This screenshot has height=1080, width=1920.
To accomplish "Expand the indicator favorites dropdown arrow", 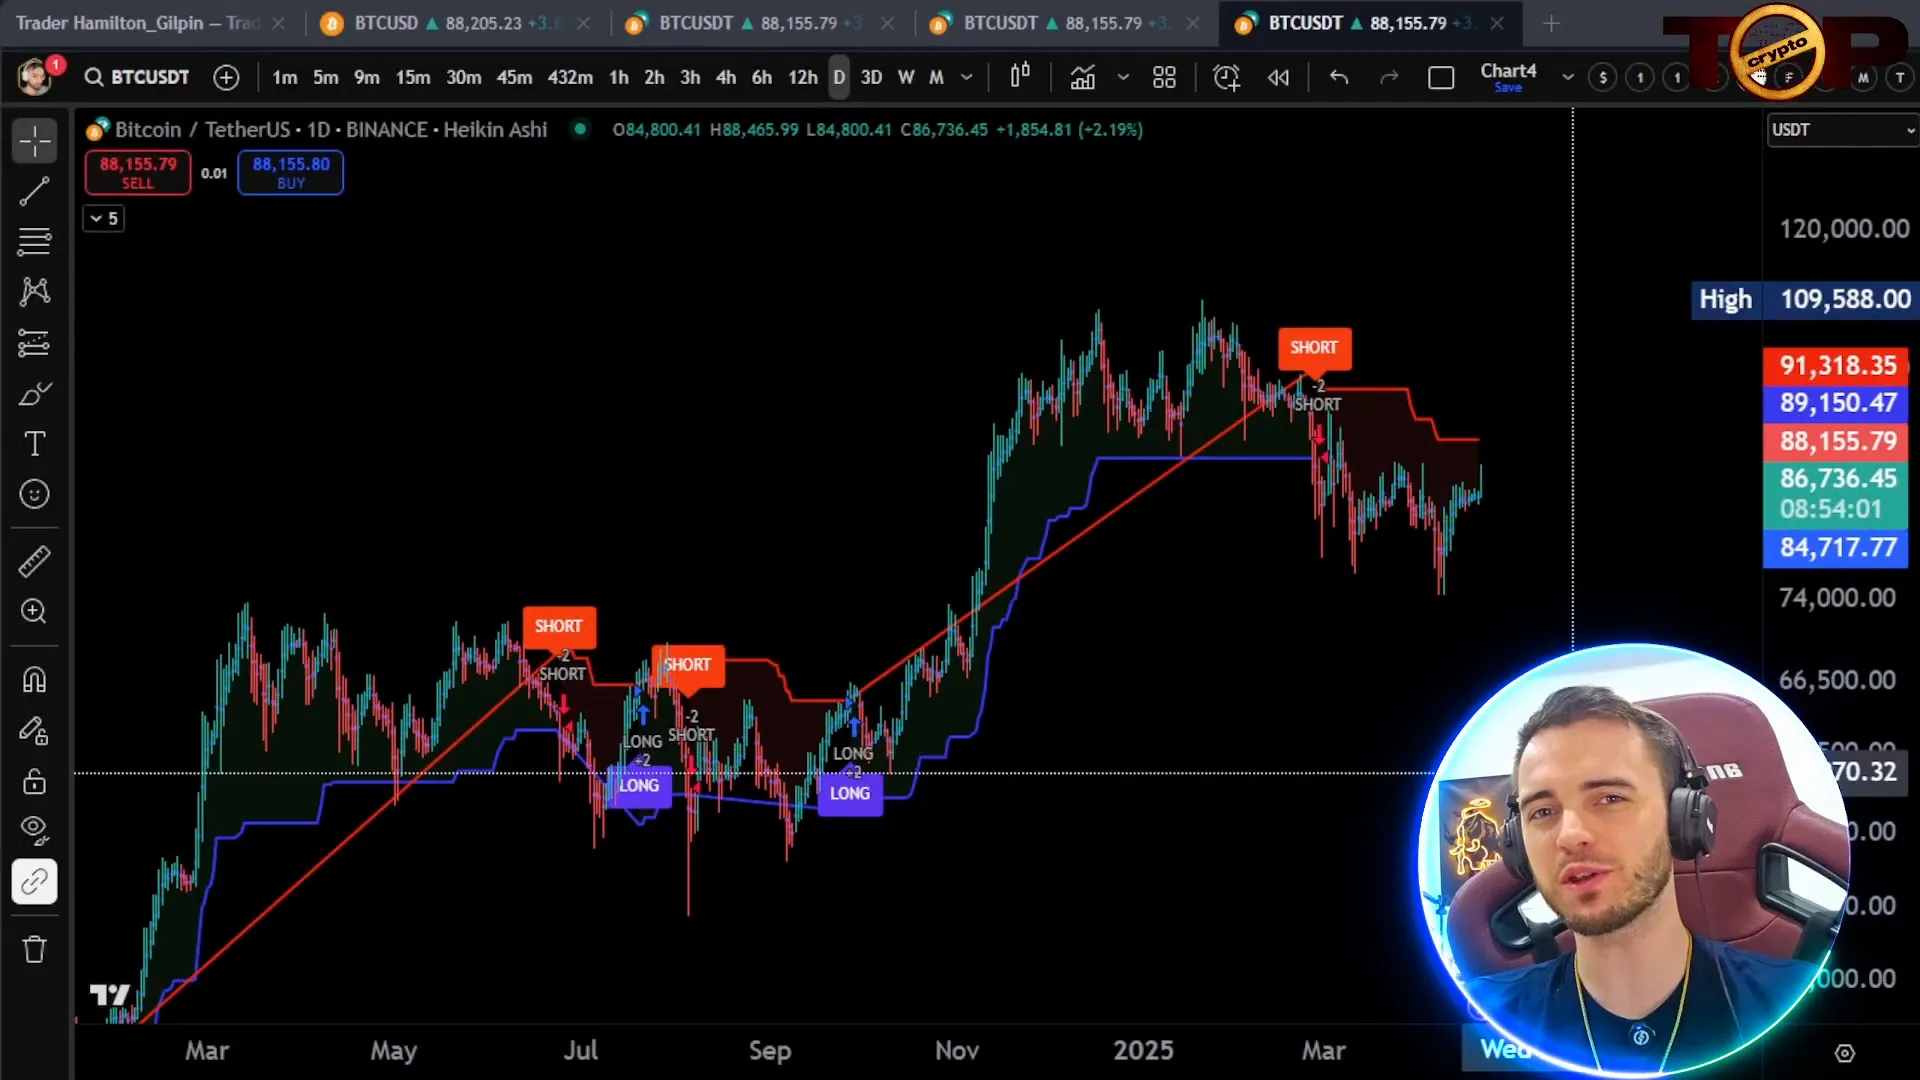I will pyautogui.click(x=1123, y=77).
